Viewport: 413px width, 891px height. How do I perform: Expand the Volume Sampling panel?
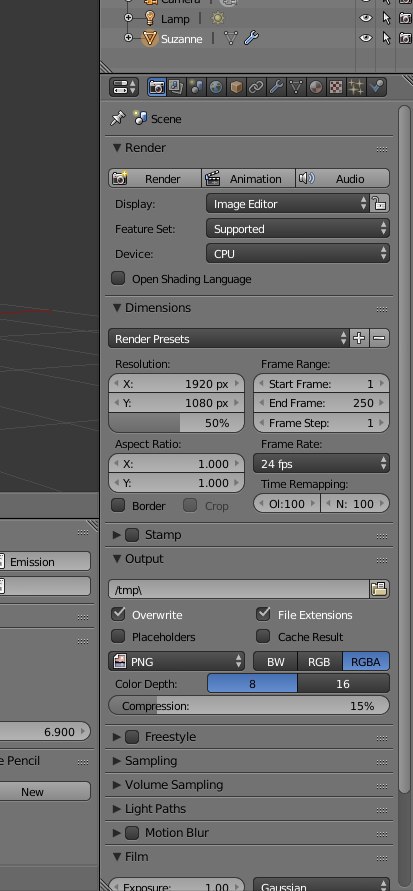[x=117, y=785]
